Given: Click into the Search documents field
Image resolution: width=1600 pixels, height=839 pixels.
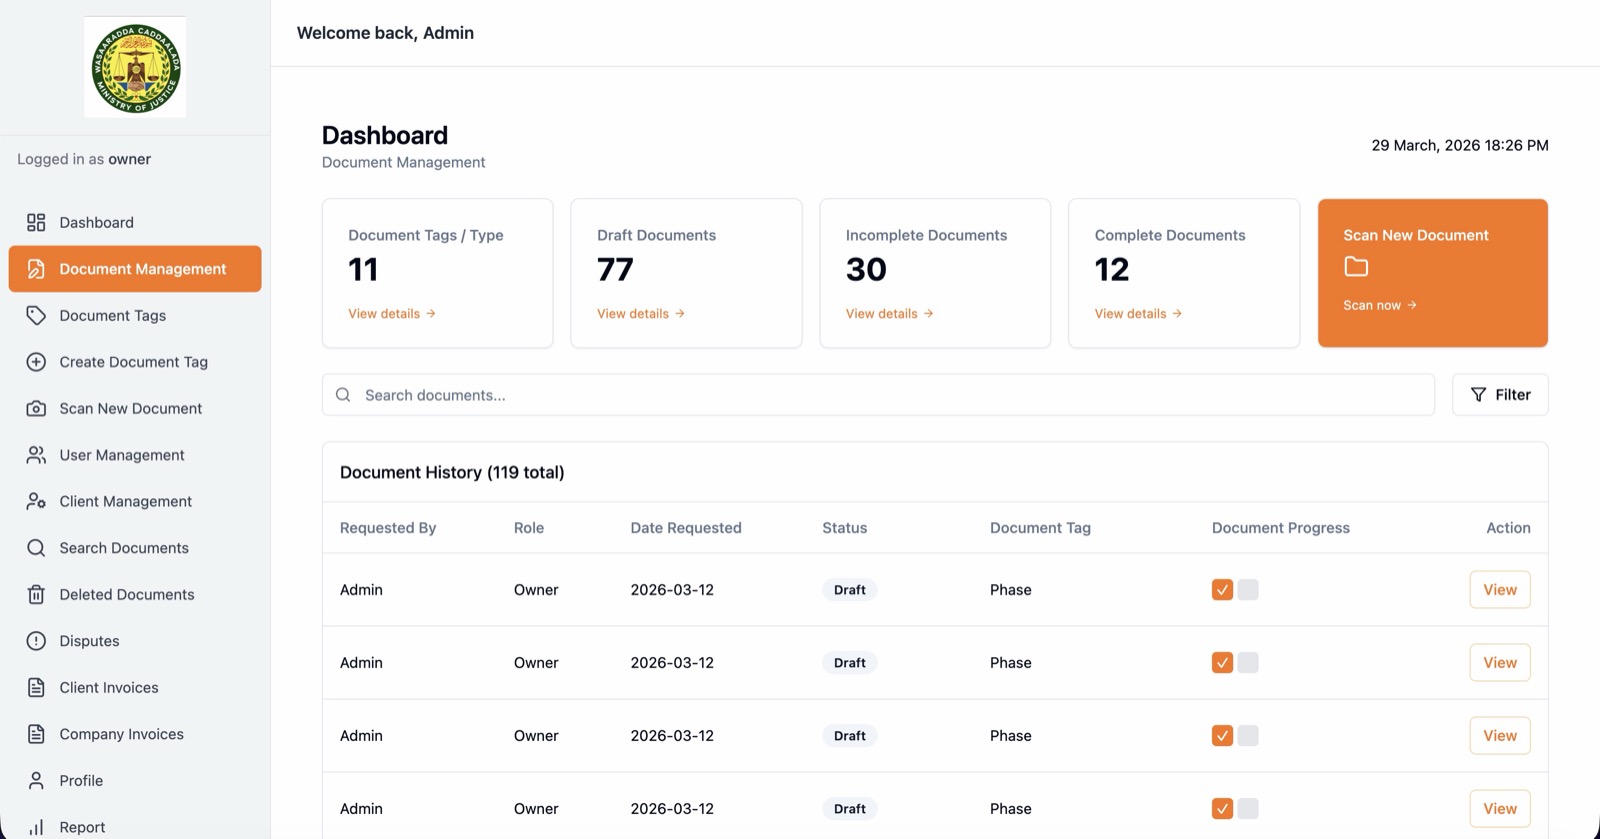Looking at the screenshot, I should pyautogui.click(x=878, y=395).
